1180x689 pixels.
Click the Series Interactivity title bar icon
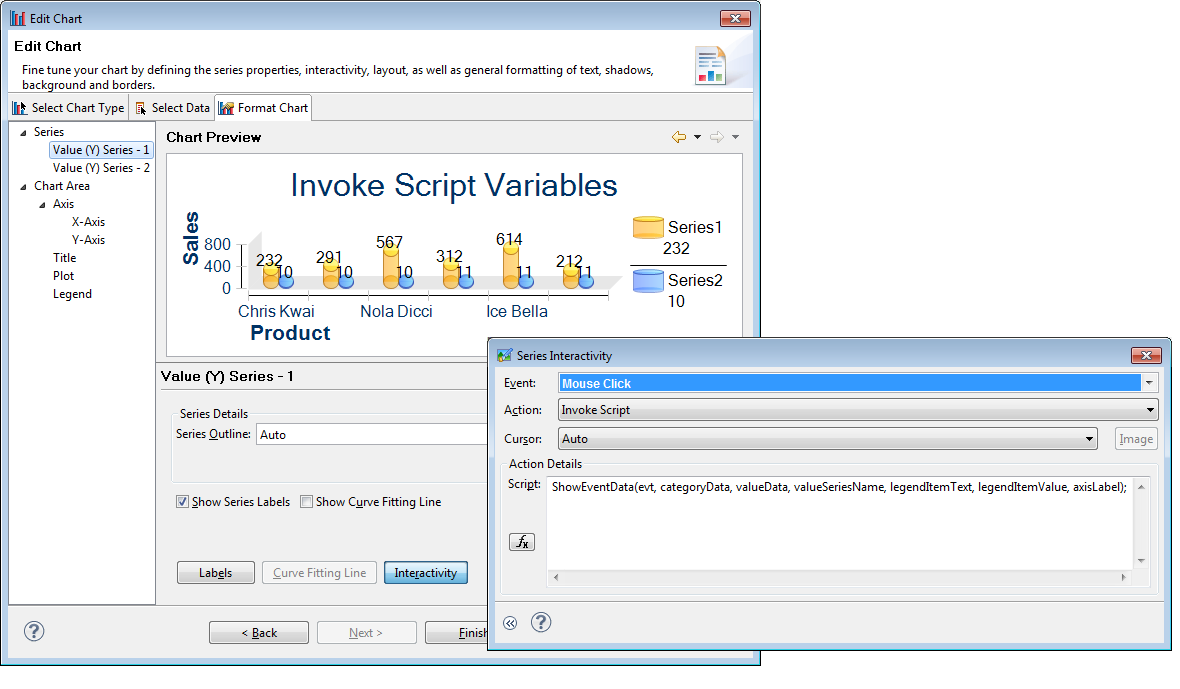click(505, 355)
